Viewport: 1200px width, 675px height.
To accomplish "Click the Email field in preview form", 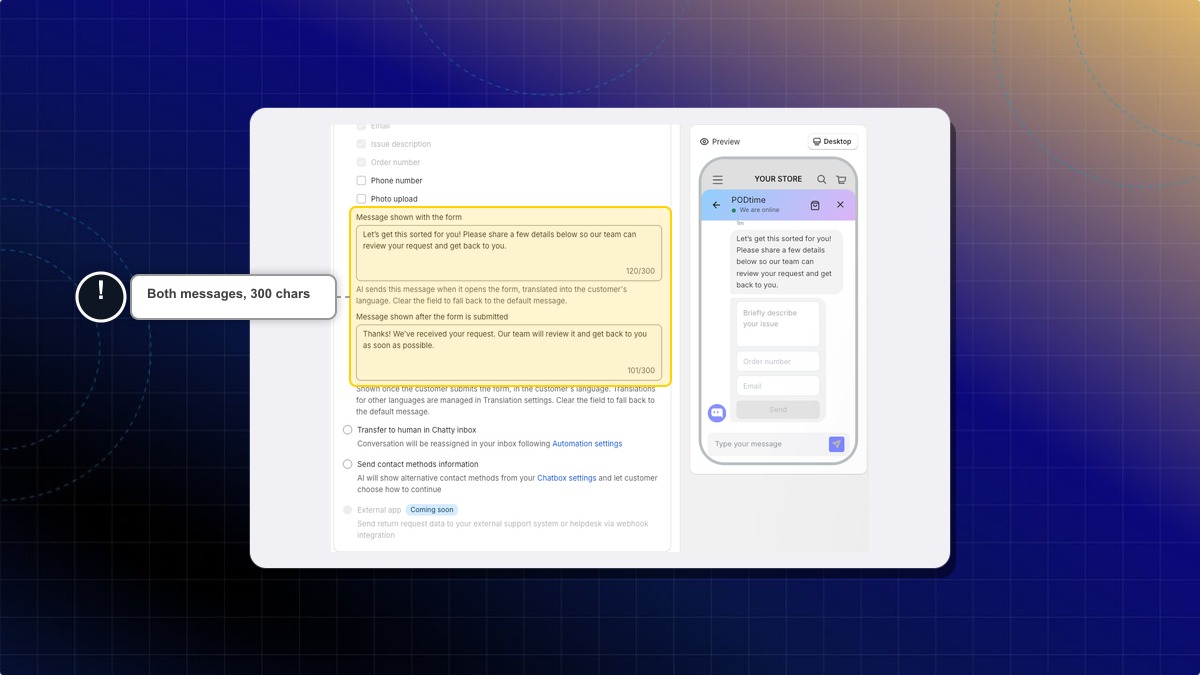I will point(778,386).
